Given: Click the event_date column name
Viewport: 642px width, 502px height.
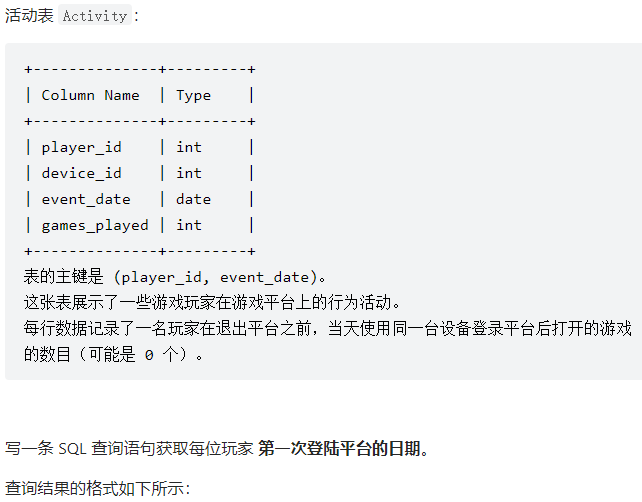Looking at the screenshot, I should [x=86, y=199].
